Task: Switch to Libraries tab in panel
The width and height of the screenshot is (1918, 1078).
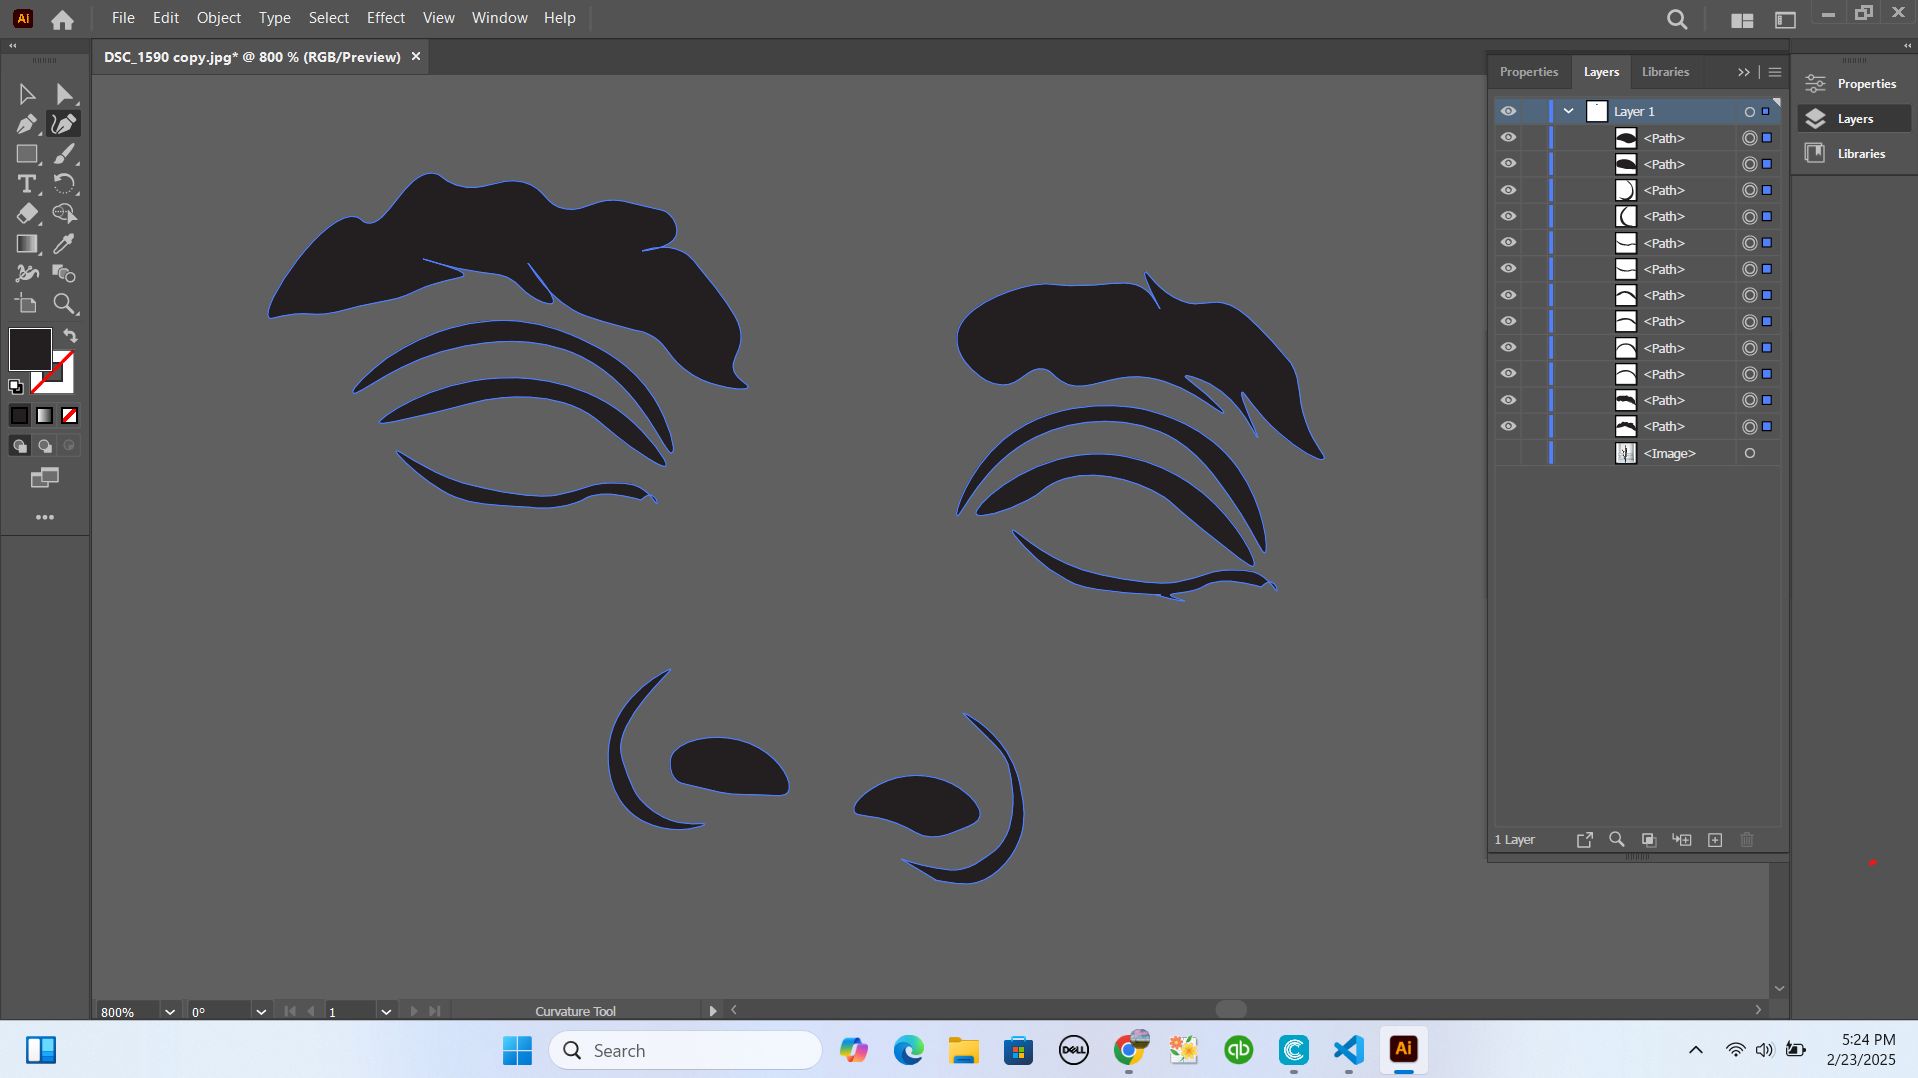Action: pyautogui.click(x=1666, y=72)
